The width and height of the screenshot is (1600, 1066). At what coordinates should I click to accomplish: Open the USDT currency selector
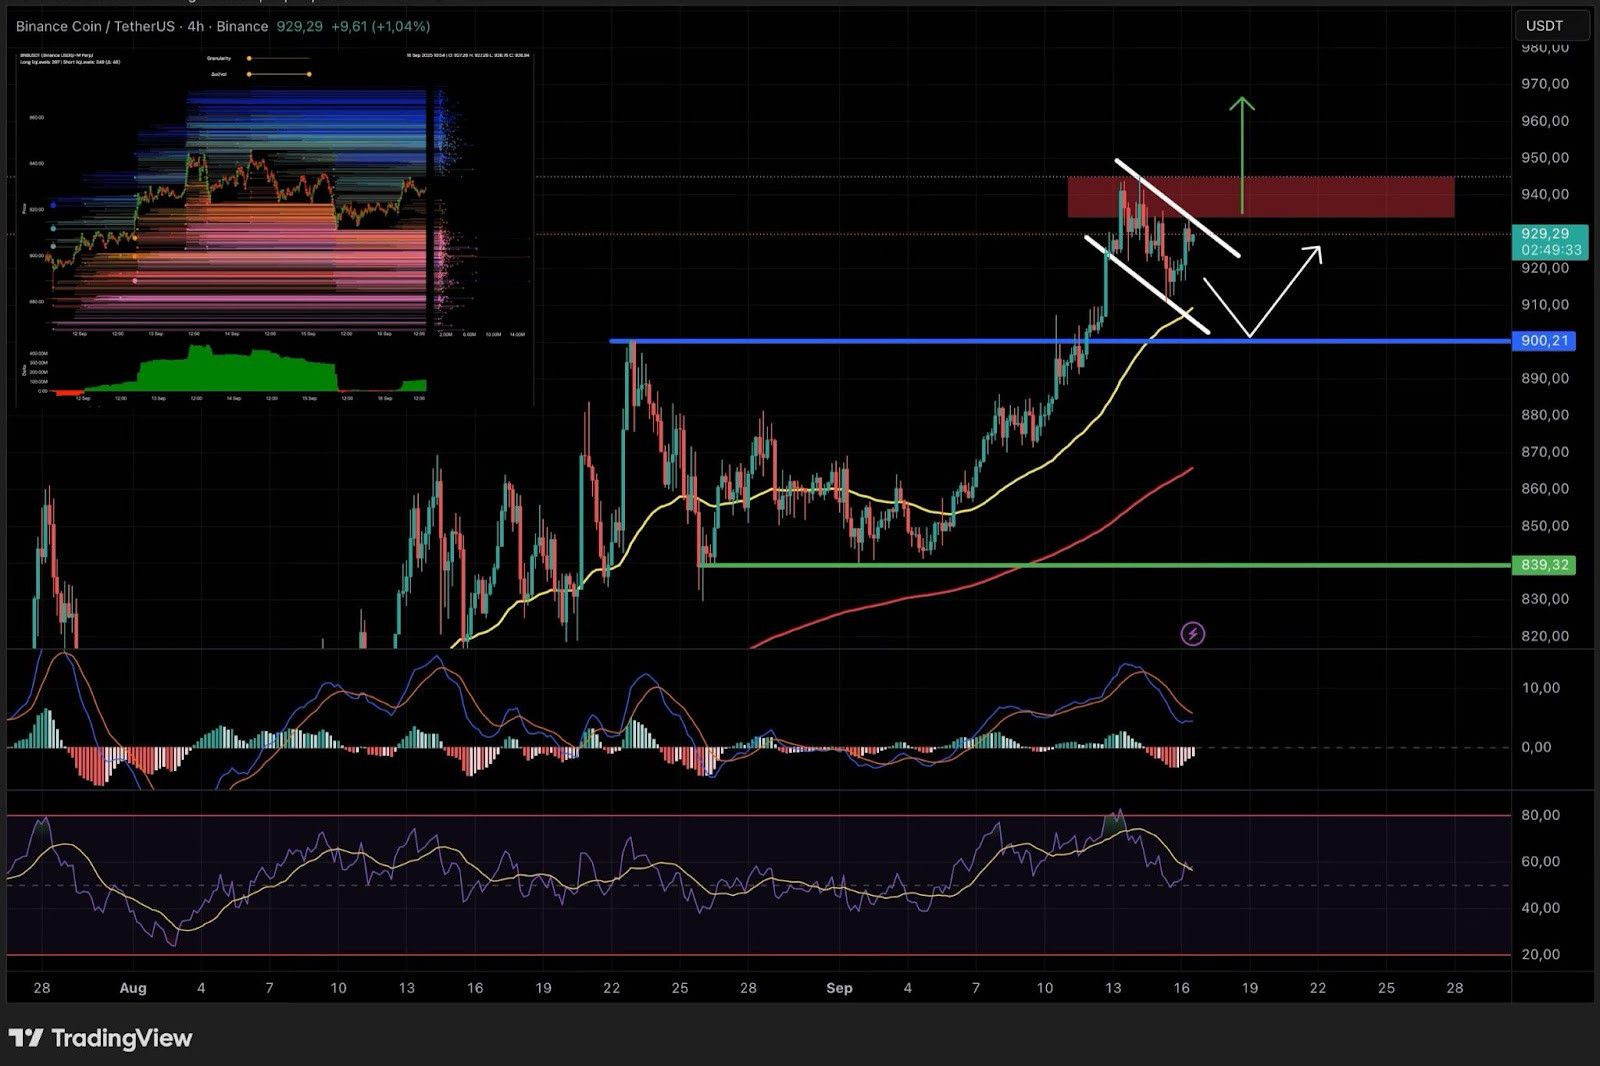[1551, 26]
